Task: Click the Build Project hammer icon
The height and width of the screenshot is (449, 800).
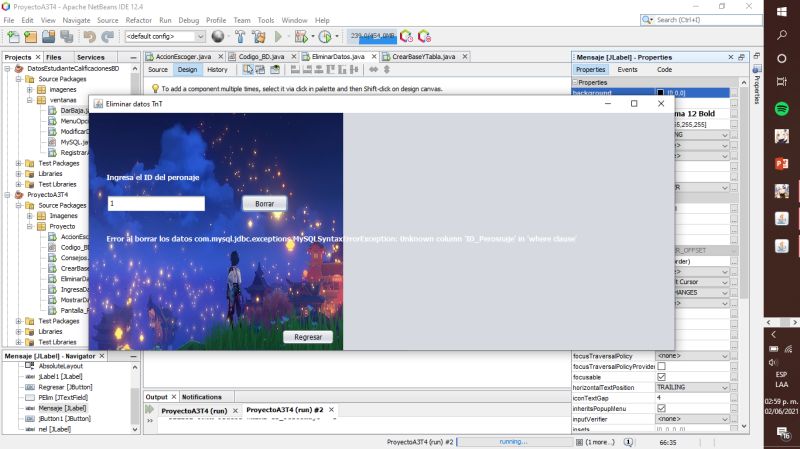Action: click(x=240, y=36)
